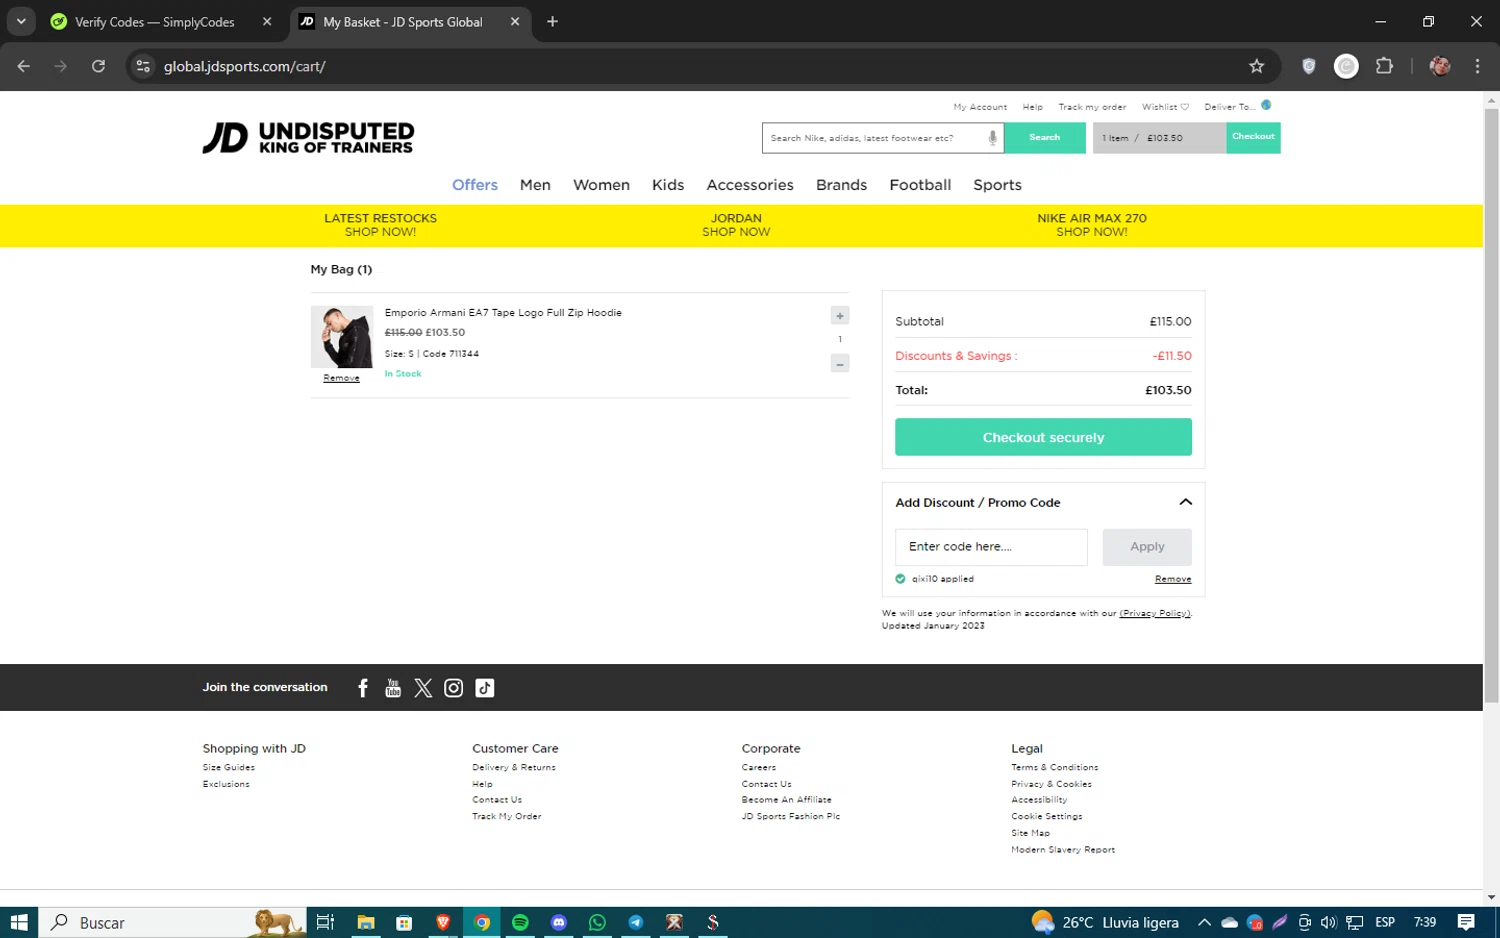1500x938 pixels.
Task: Close the Verify Codes SimplyCodes tab
Action: pyautogui.click(x=267, y=21)
